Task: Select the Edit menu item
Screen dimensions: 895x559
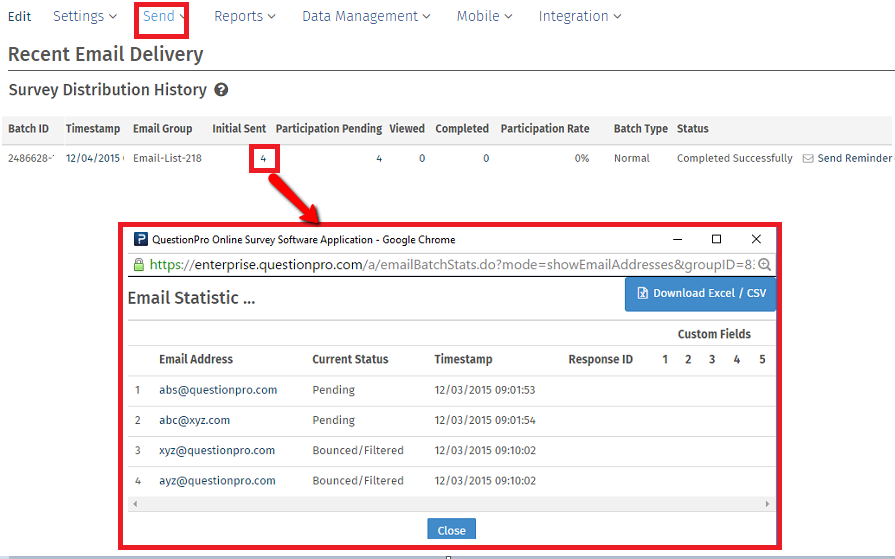Action: (19, 16)
